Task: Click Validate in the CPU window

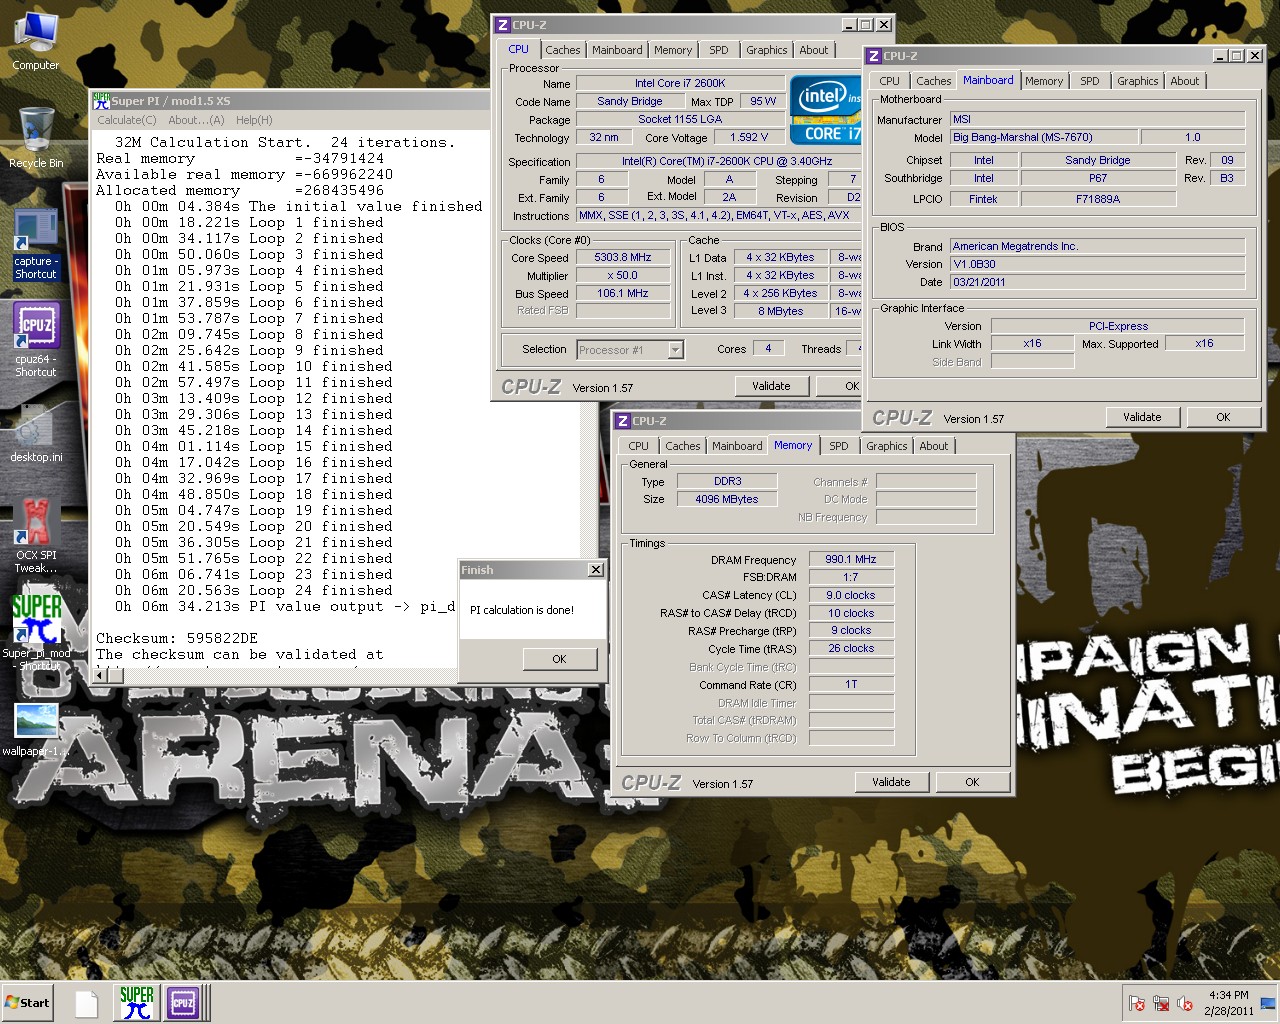Action: tap(771, 386)
